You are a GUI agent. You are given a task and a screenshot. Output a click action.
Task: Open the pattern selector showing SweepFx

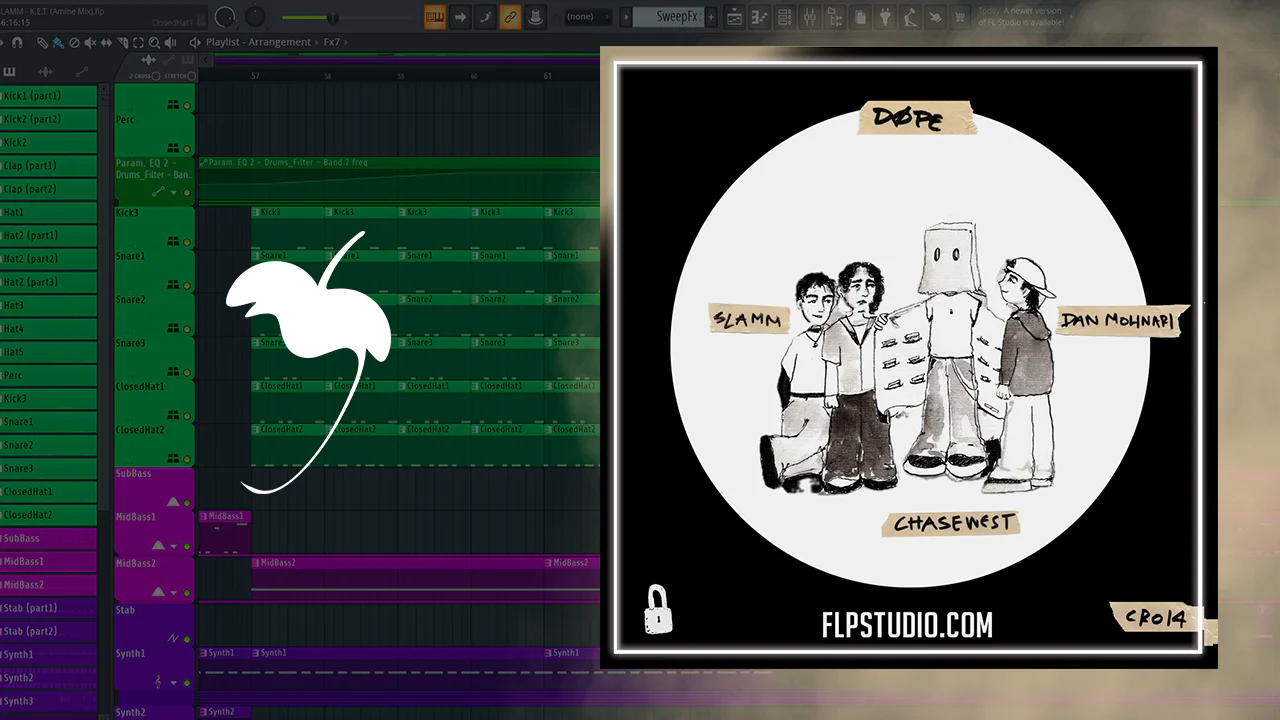pyautogui.click(x=669, y=16)
